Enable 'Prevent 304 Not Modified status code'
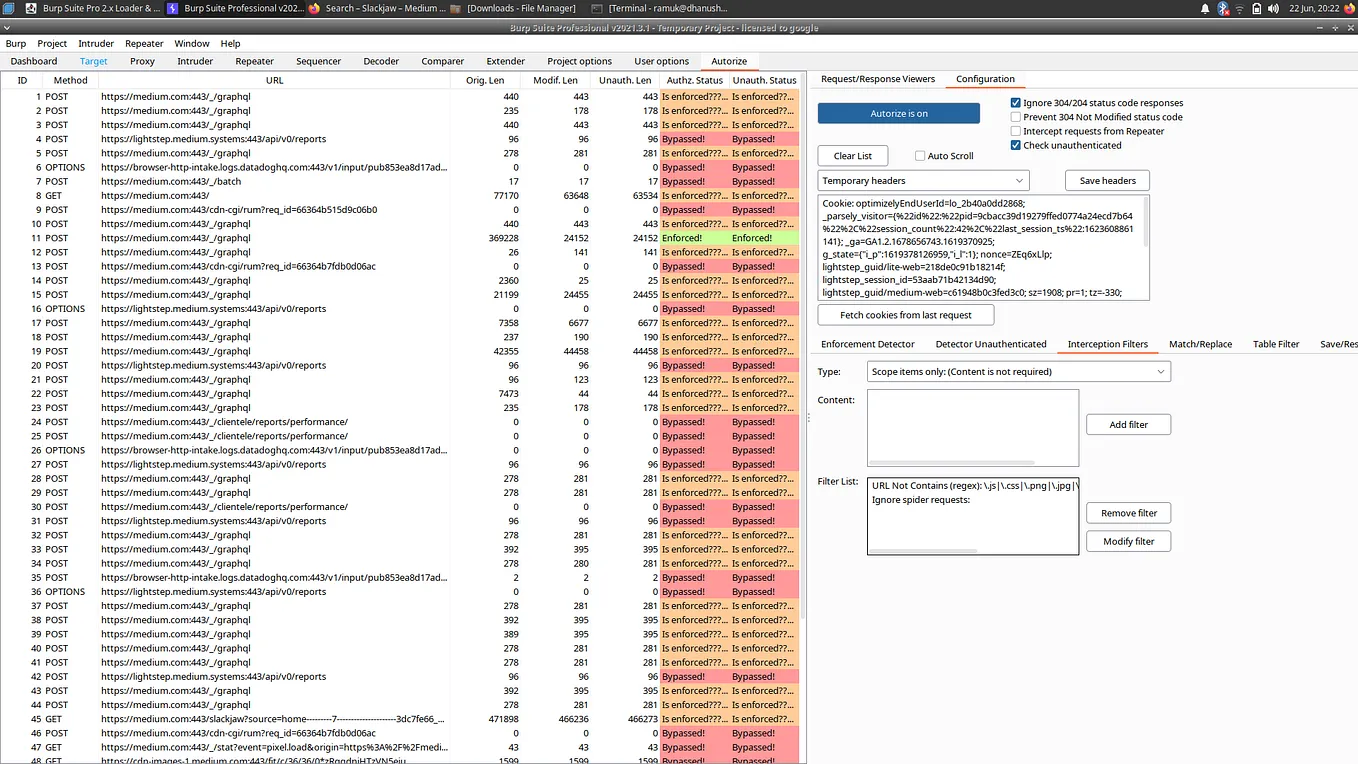The height and width of the screenshot is (764, 1358). point(1015,116)
